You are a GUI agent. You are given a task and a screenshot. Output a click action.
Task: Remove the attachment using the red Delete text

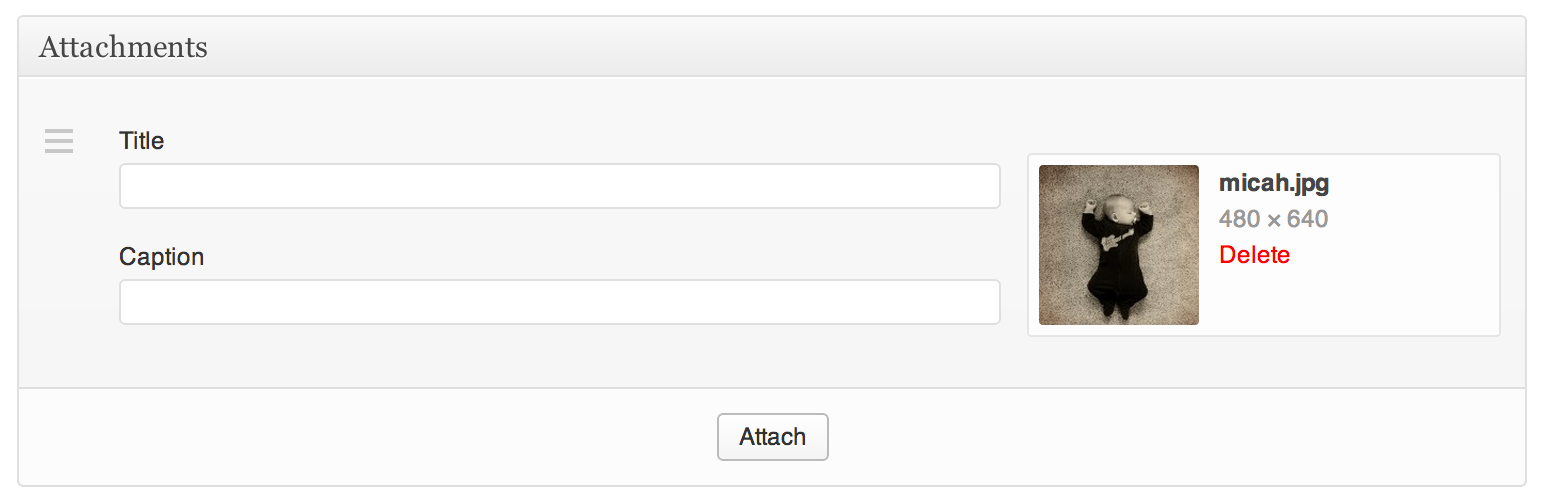(x=1254, y=255)
